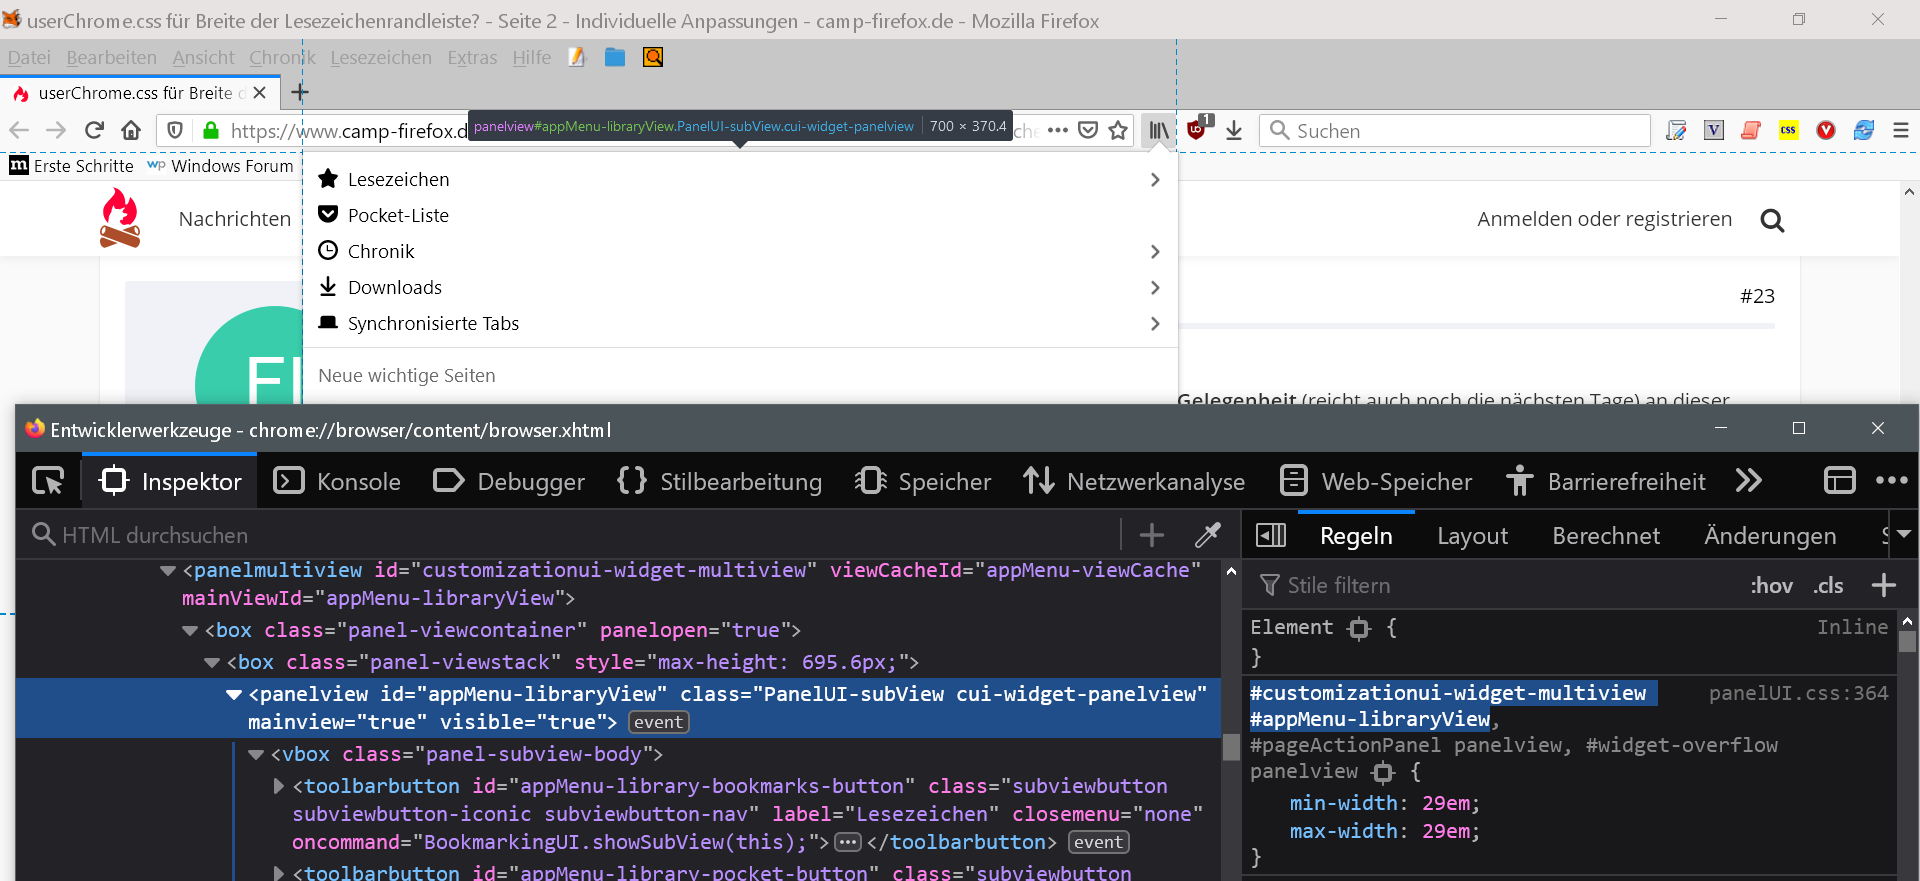Bookmark this page with star icon
Screen dimensions: 1920x881
pyautogui.click(x=1118, y=131)
